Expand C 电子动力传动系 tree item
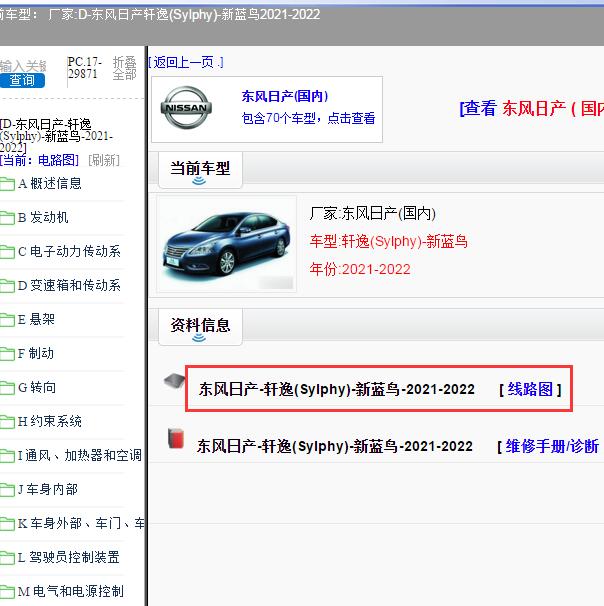 [x=69, y=252]
